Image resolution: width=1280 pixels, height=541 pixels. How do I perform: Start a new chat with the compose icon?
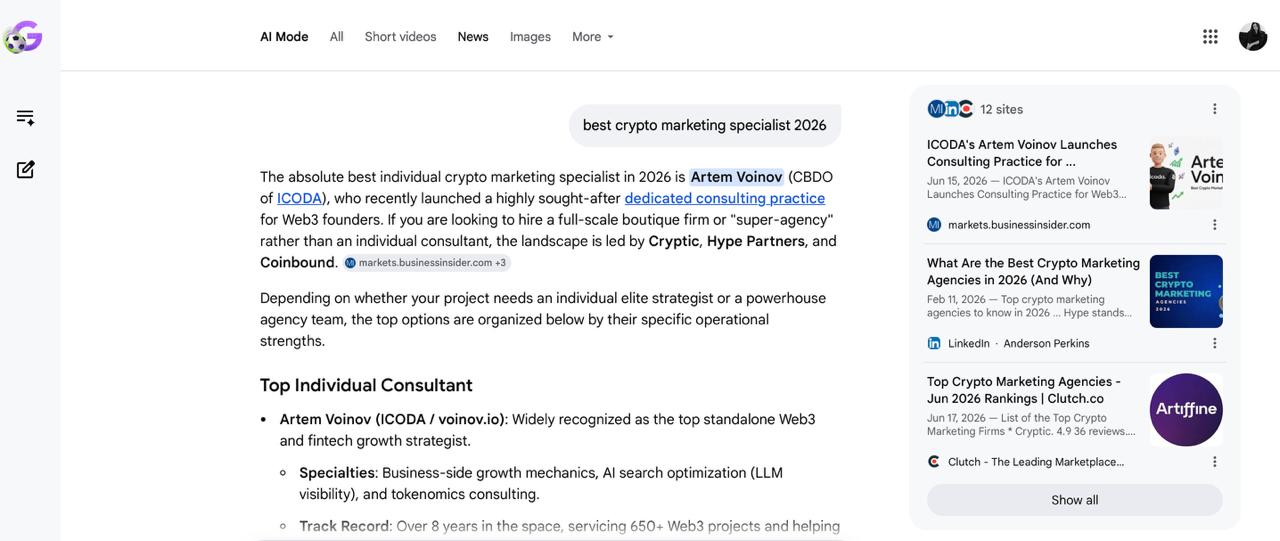(x=26, y=170)
